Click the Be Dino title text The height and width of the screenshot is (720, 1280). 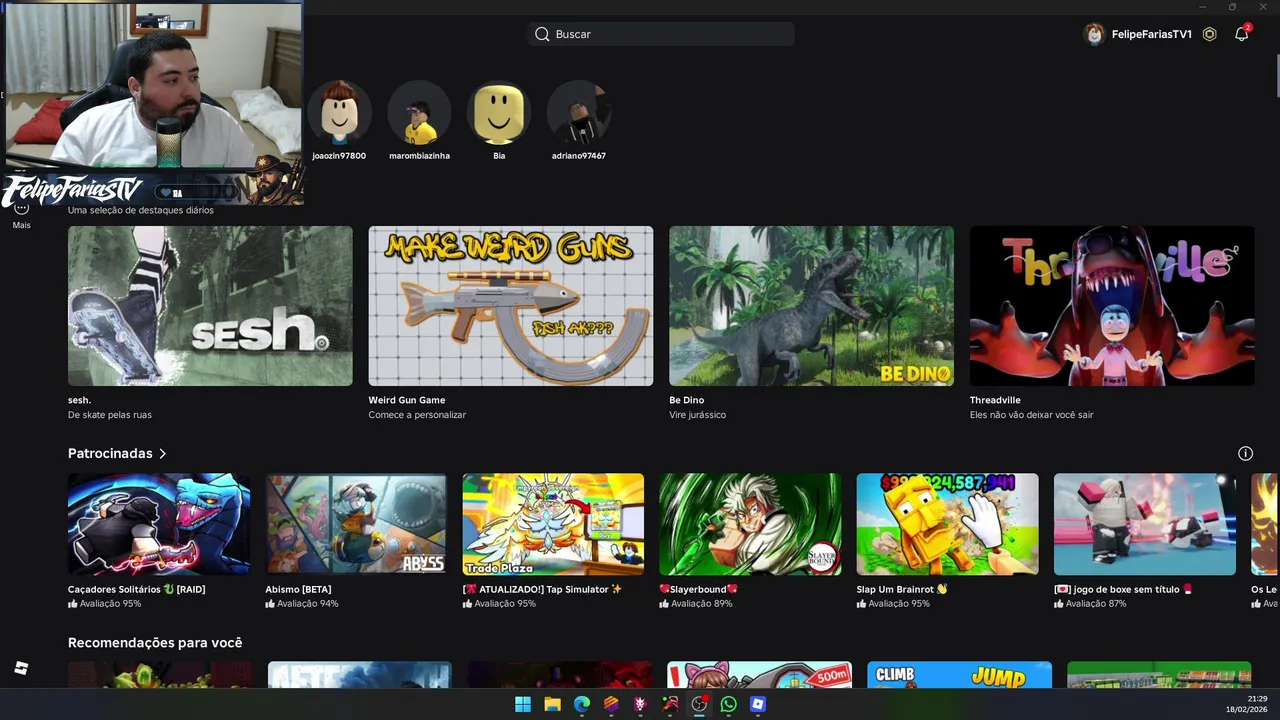pyautogui.click(x=687, y=400)
